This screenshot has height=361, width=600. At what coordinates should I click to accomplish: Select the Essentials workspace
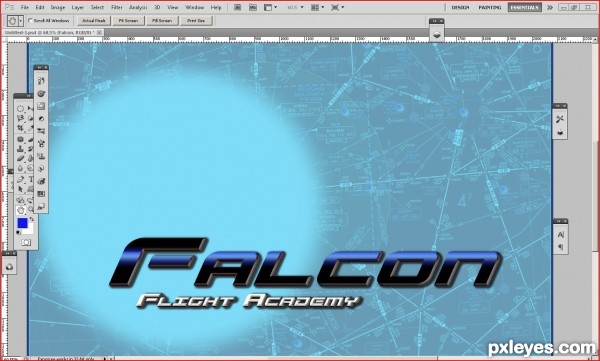point(524,7)
